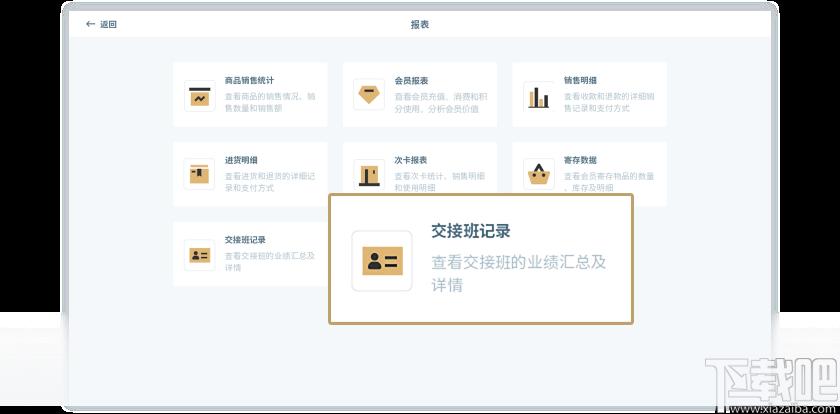Click the 报表 page title
The width and height of the screenshot is (840, 414).
tap(419, 24)
